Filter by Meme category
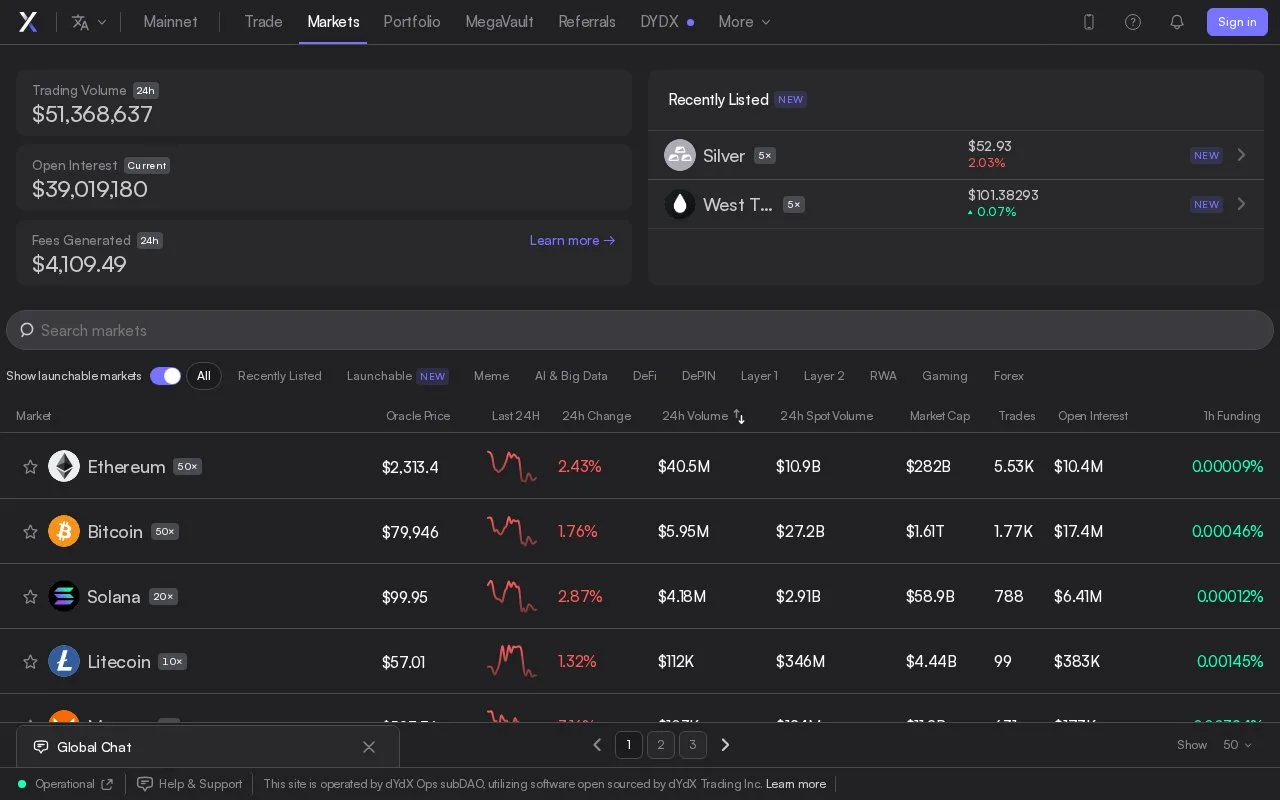 491,376
